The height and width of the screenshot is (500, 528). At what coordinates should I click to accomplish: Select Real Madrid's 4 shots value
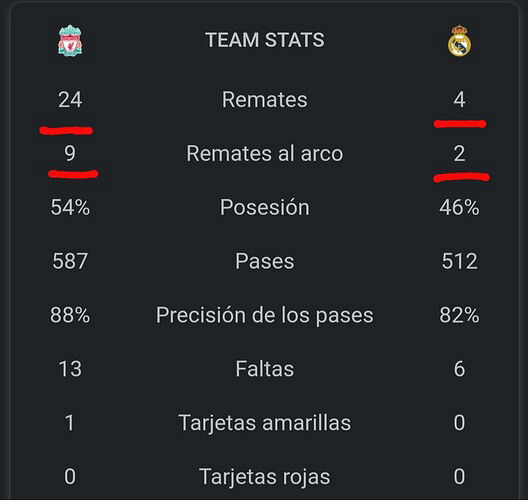[x=459, y=100]
